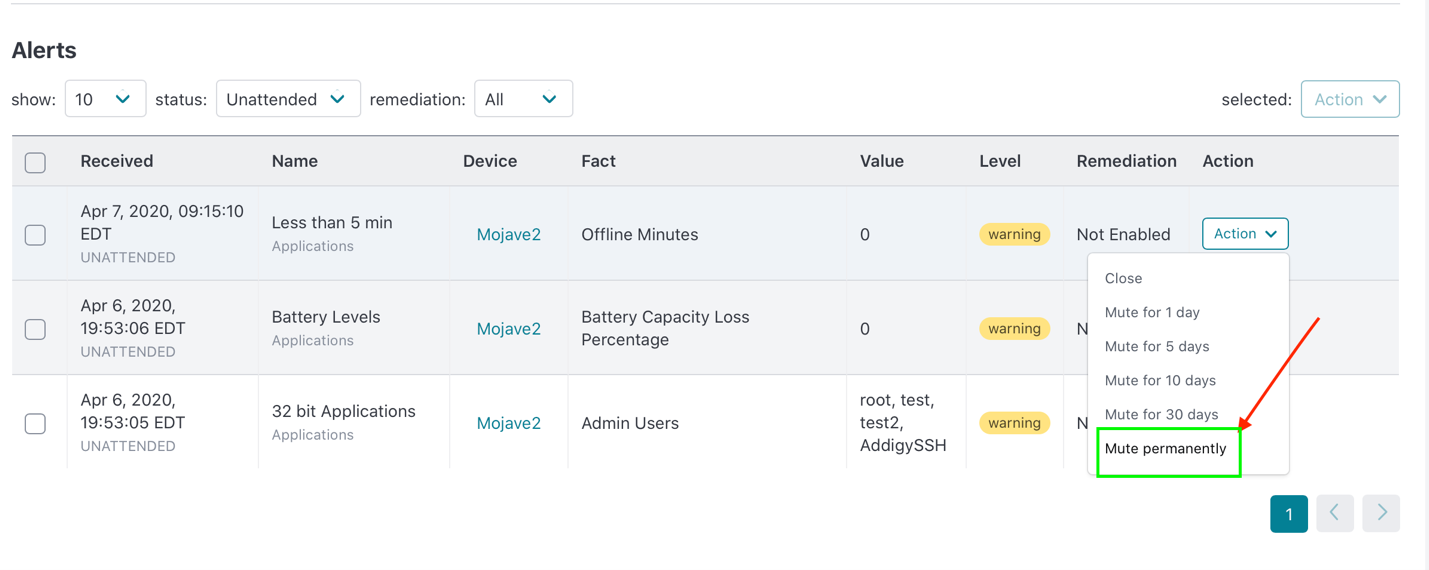Screen dimensions: 1429x570
Task: Open the selected Action dropdown
Action: point(1349,99)
